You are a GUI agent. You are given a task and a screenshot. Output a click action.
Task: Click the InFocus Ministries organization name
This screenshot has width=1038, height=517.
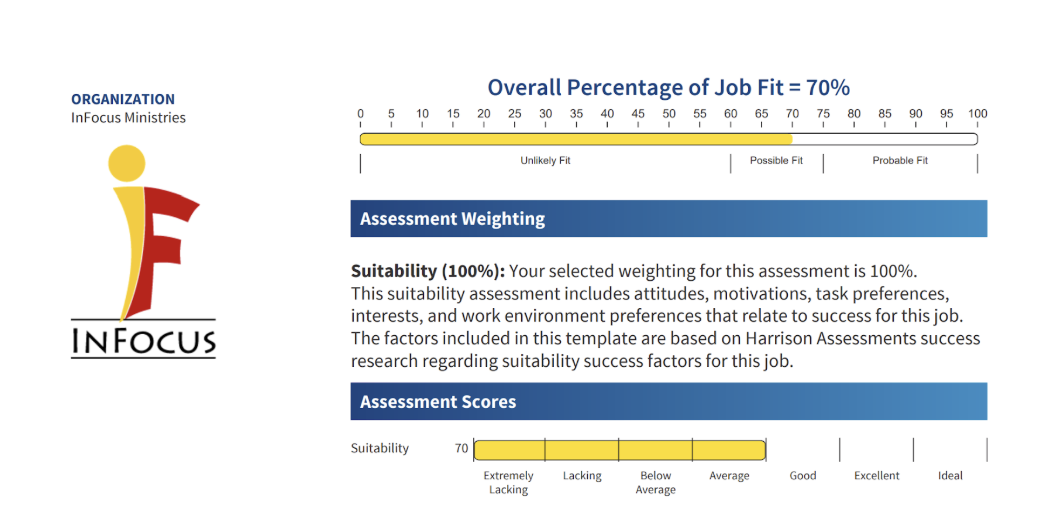[128, 117]
